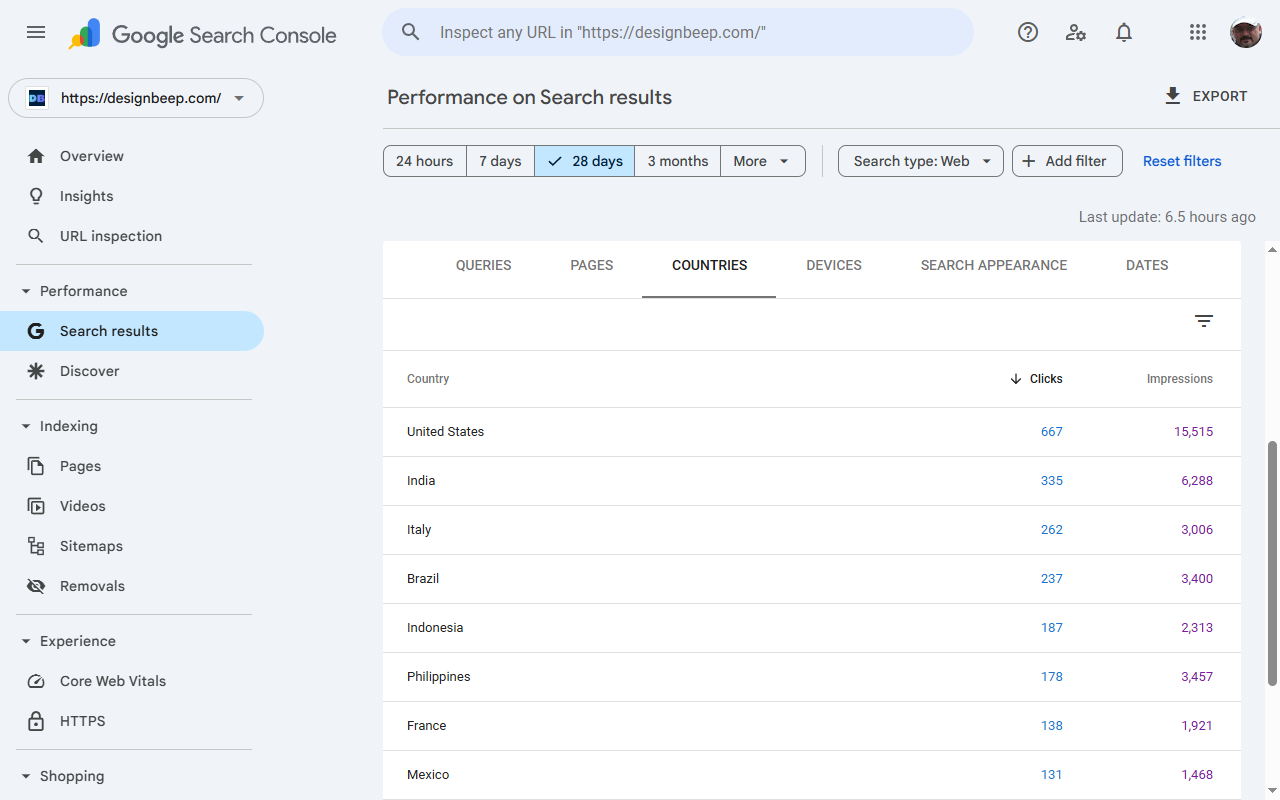Open the notifications bell
Image resolution: width=1280 pixels, height=800 pixels.
point(1124,32)
